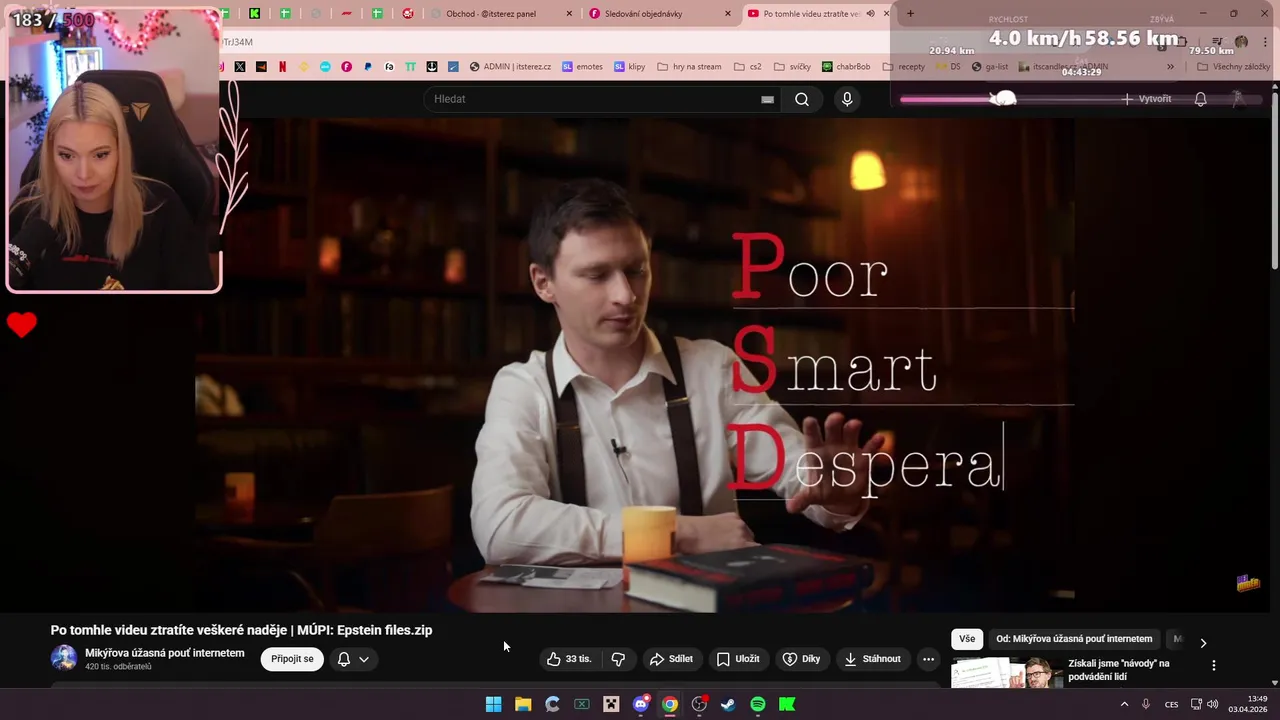The image size is (1280, 720).
Task: Click 'Uložit' save button
Action: 738,659
